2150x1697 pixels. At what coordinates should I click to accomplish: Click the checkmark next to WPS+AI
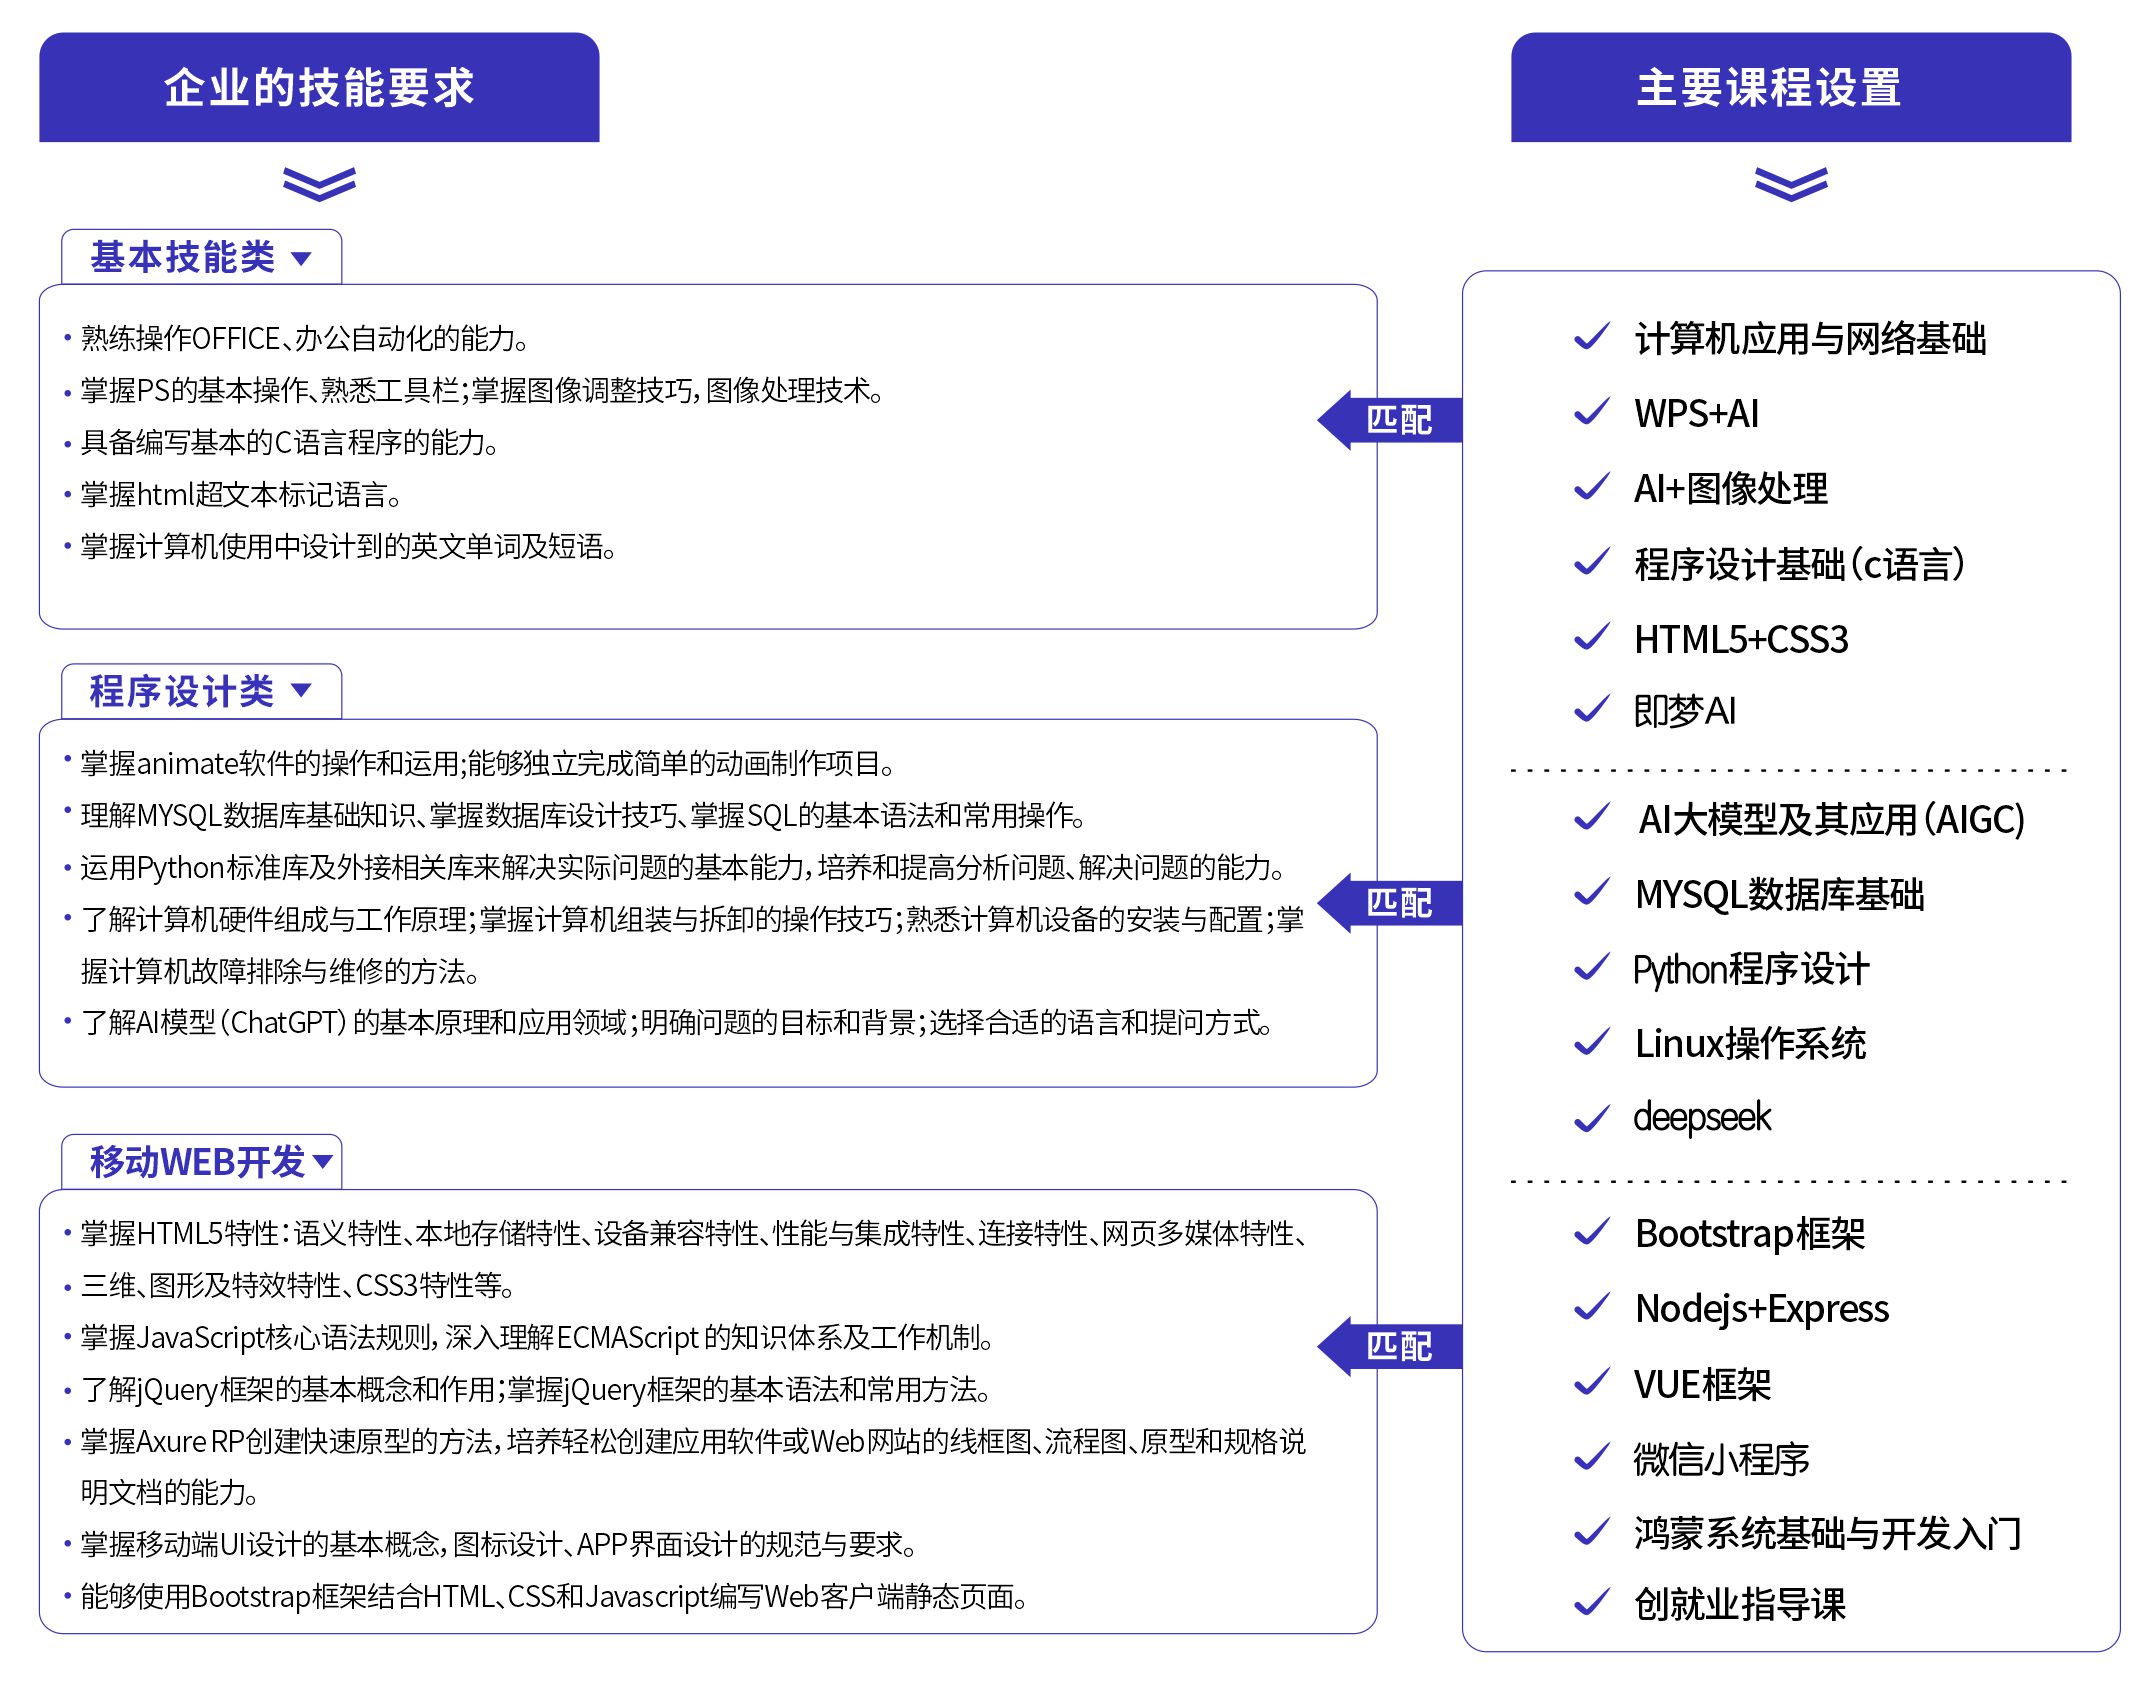(x=1591, y=413)
